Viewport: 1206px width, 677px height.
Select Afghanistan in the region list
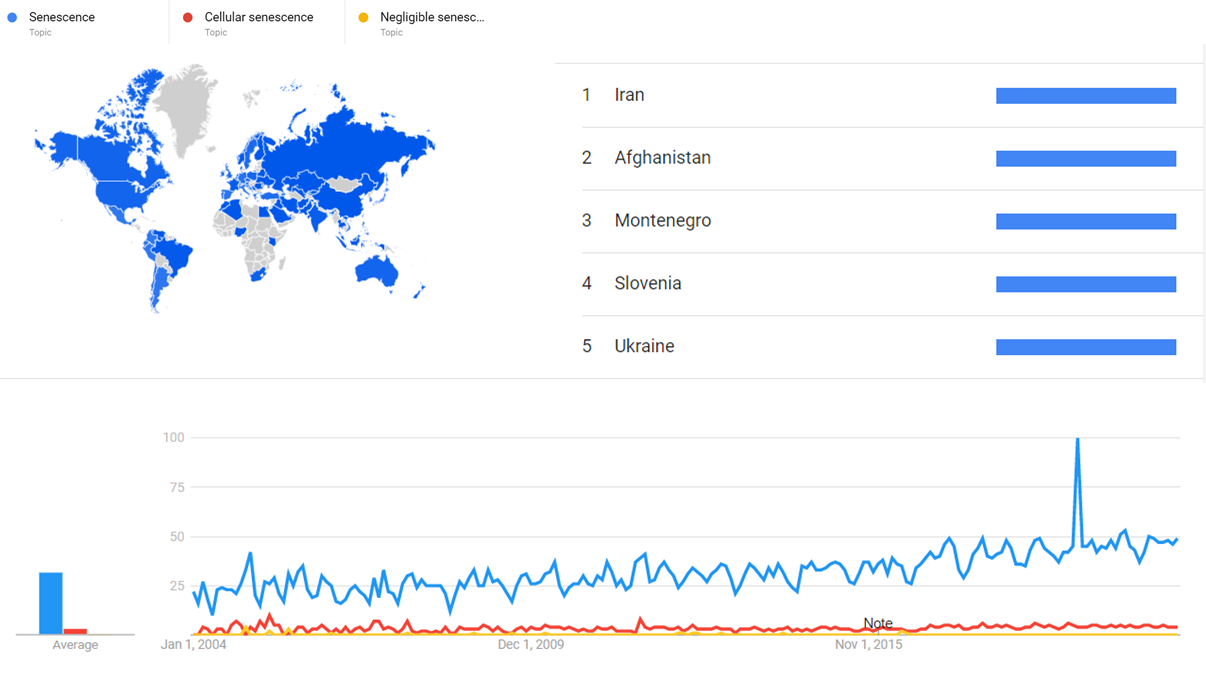662,158
